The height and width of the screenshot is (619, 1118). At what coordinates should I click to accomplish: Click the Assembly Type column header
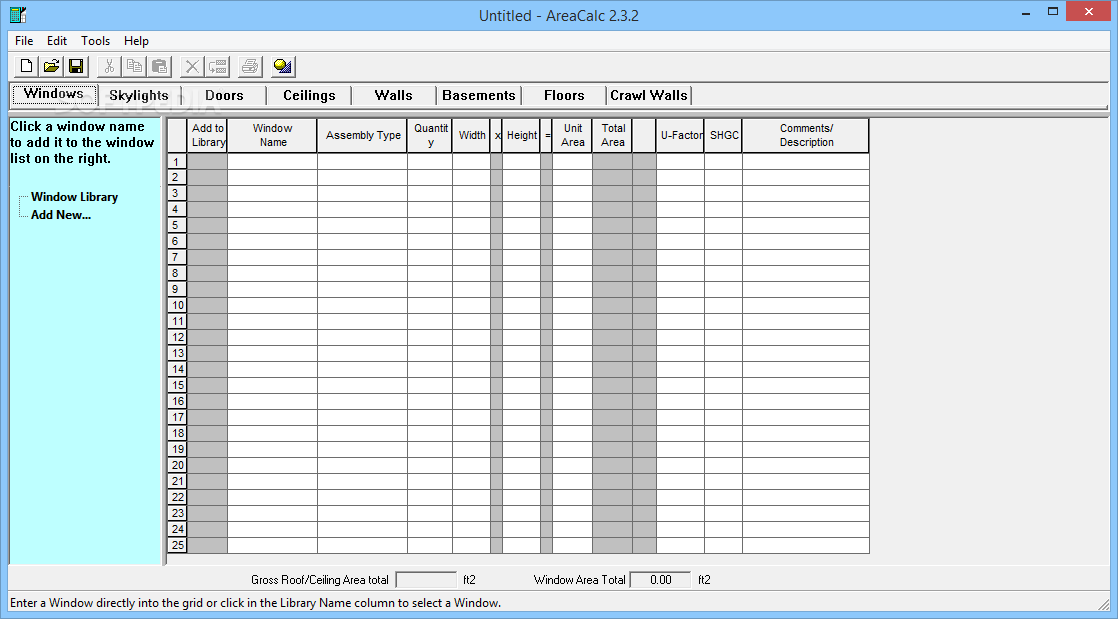363,135
